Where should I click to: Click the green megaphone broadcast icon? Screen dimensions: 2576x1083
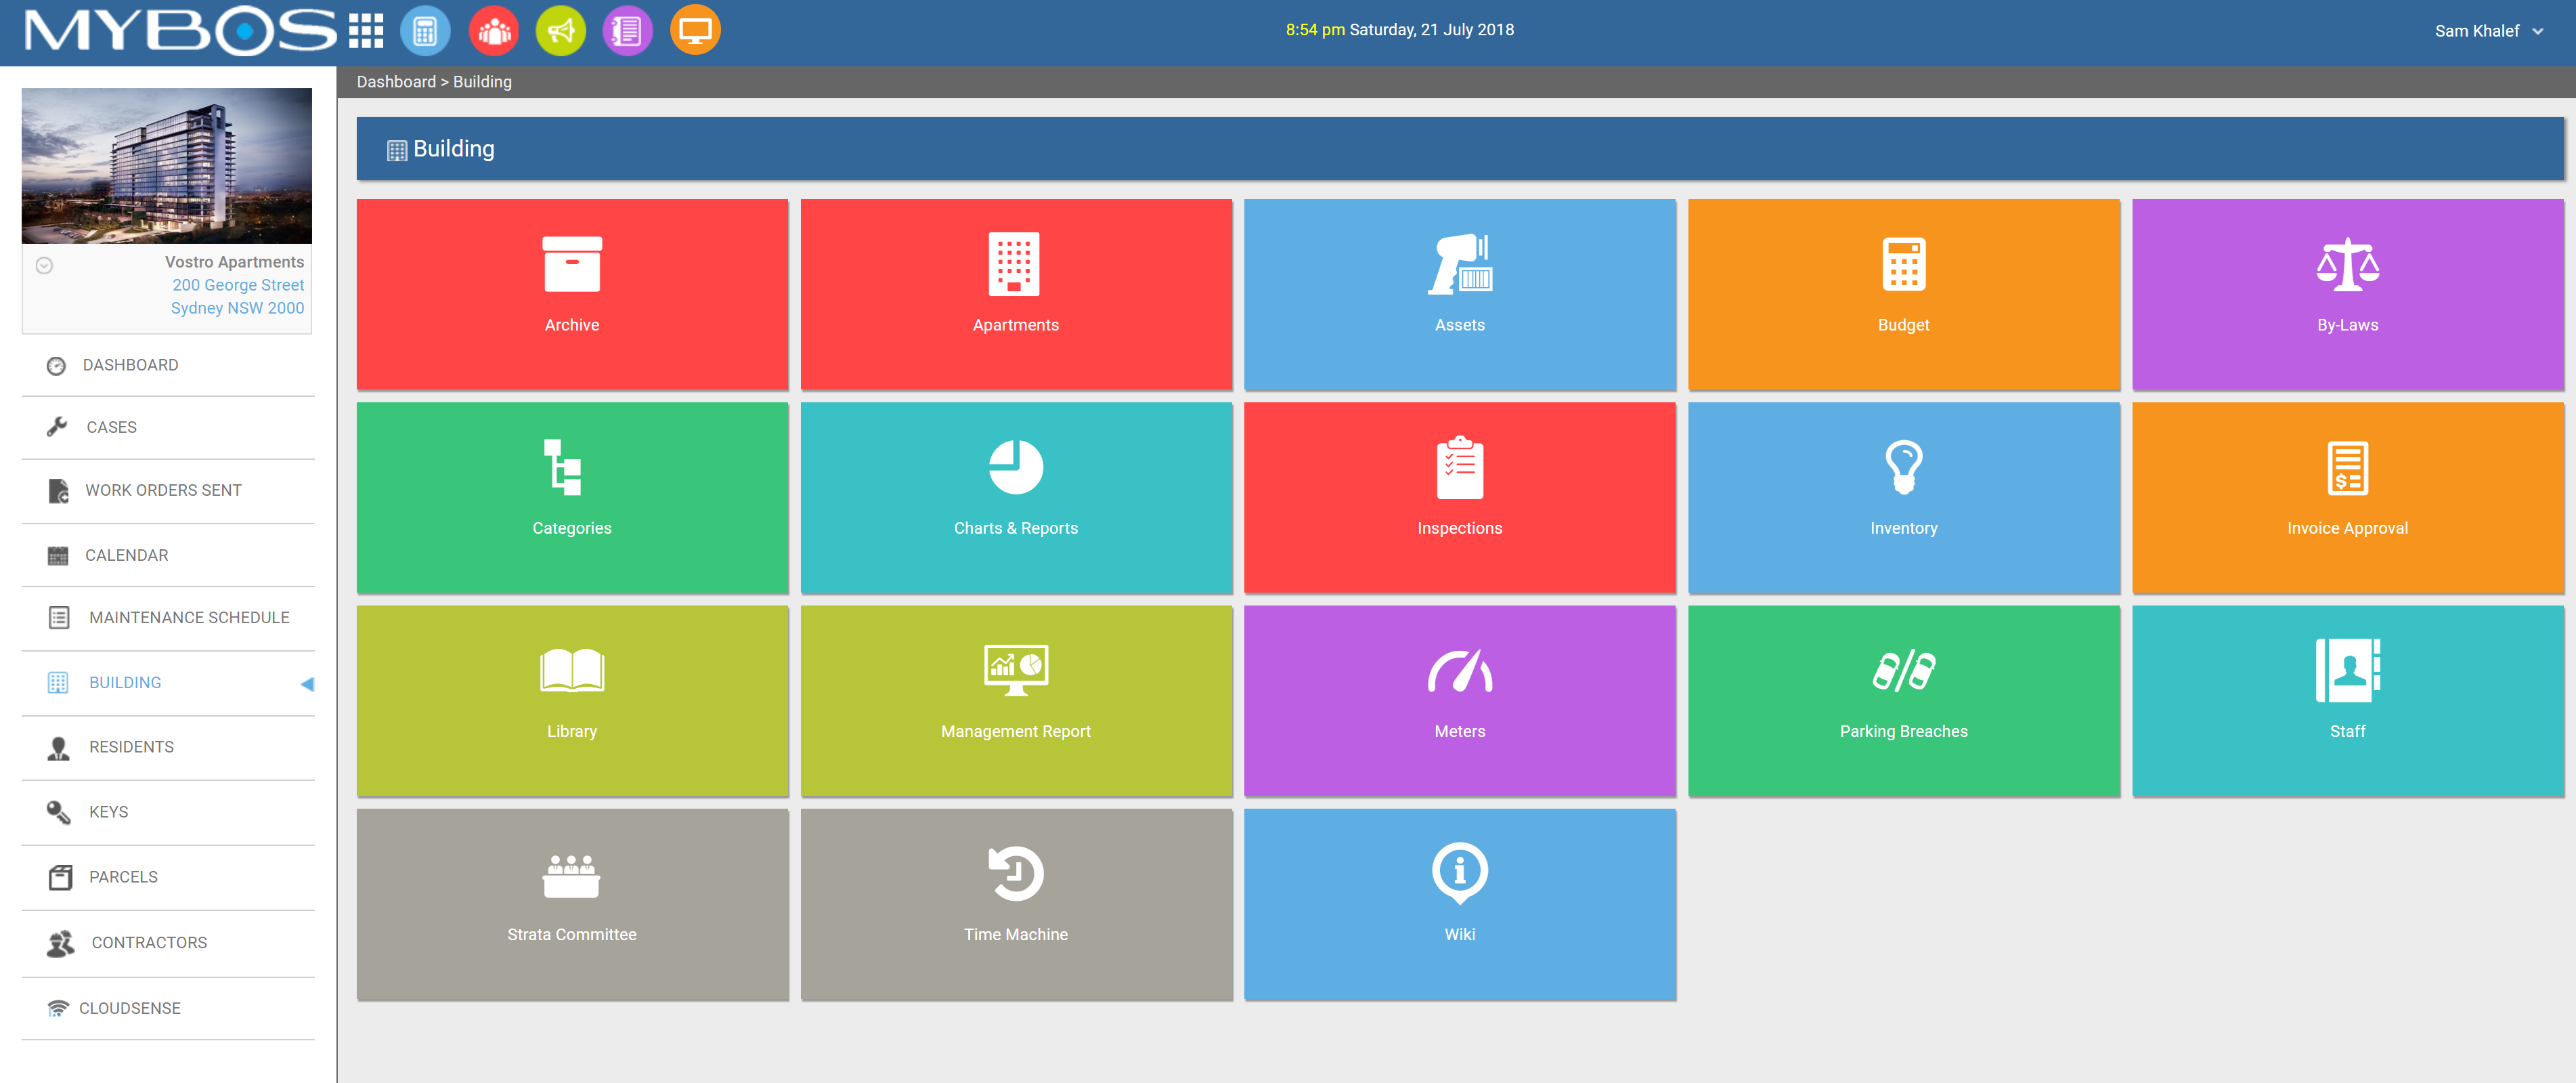pyautogui.click(x=560, y=31)
